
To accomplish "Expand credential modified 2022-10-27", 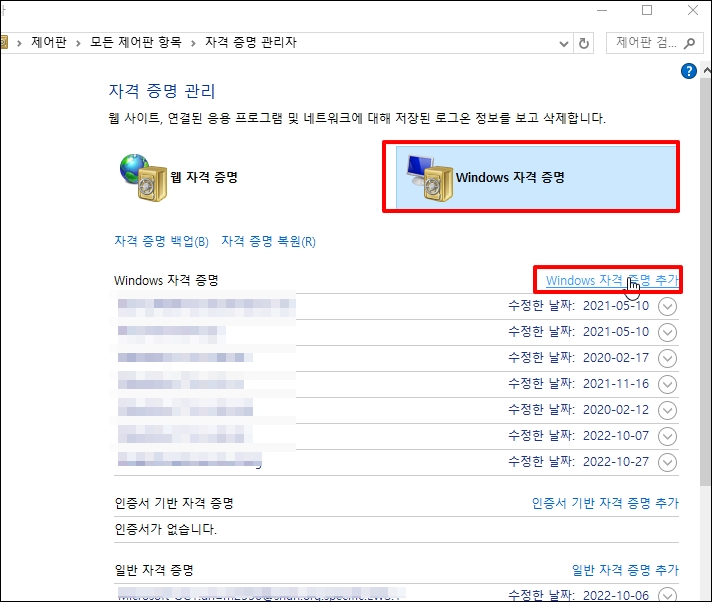I will tap(667, 462).
